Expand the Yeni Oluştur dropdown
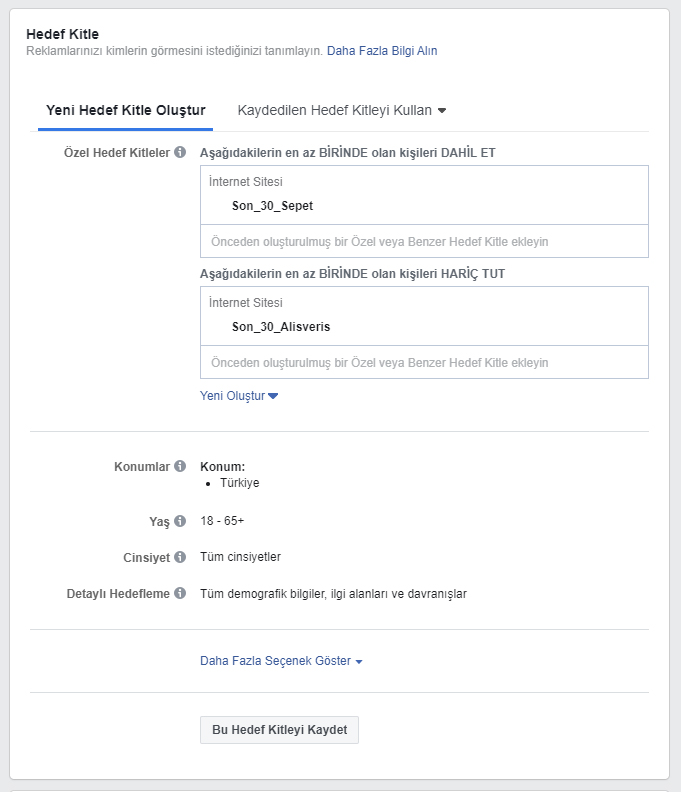This screenshot has width=681, height=792. coord(239,395)
